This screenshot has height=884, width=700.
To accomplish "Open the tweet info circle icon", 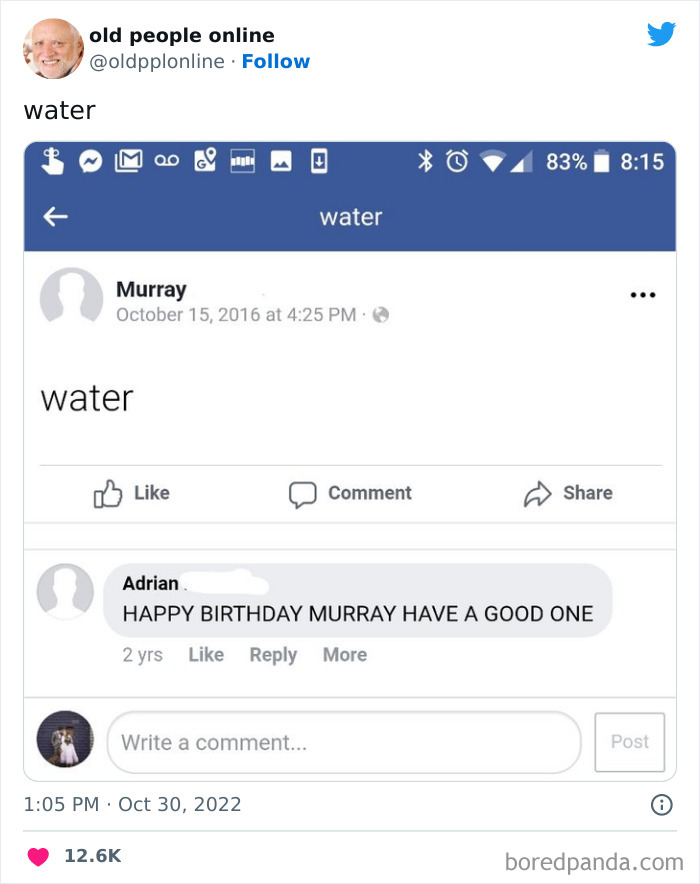I will point(661,804).
